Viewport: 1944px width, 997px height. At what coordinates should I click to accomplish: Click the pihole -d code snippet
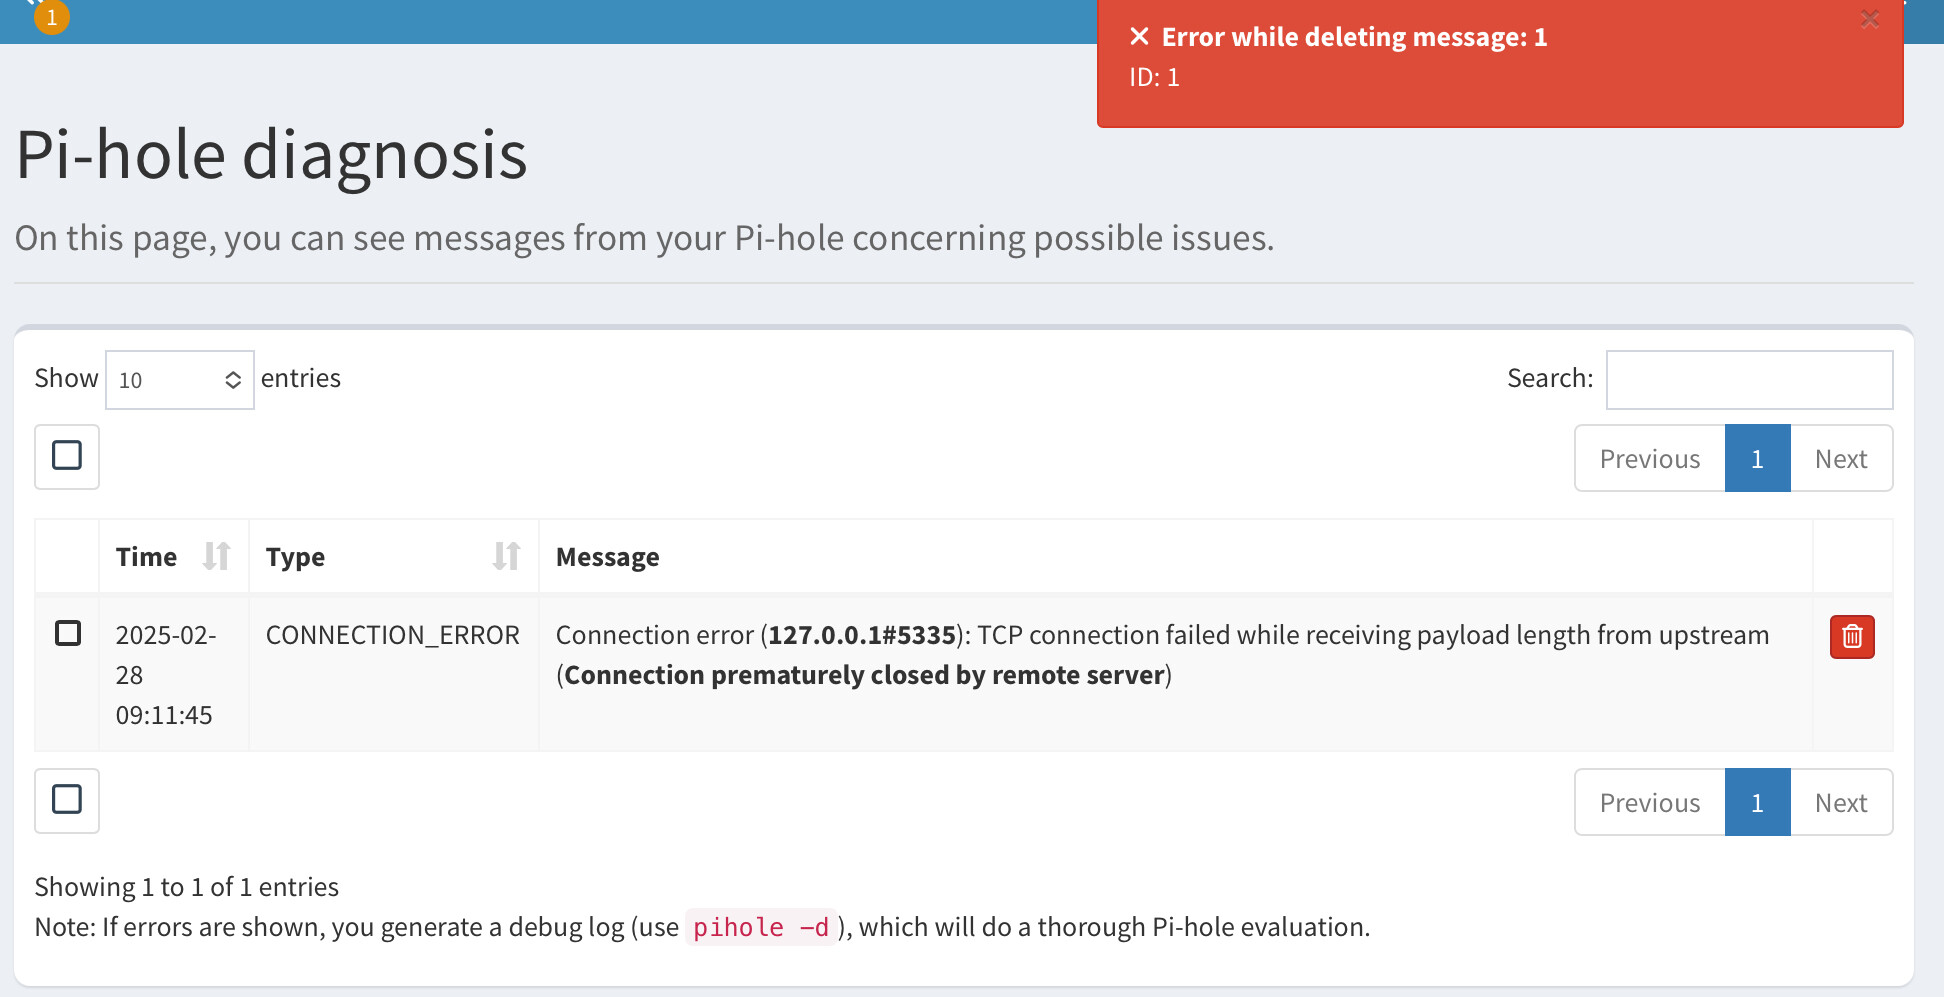pos(762,927)
